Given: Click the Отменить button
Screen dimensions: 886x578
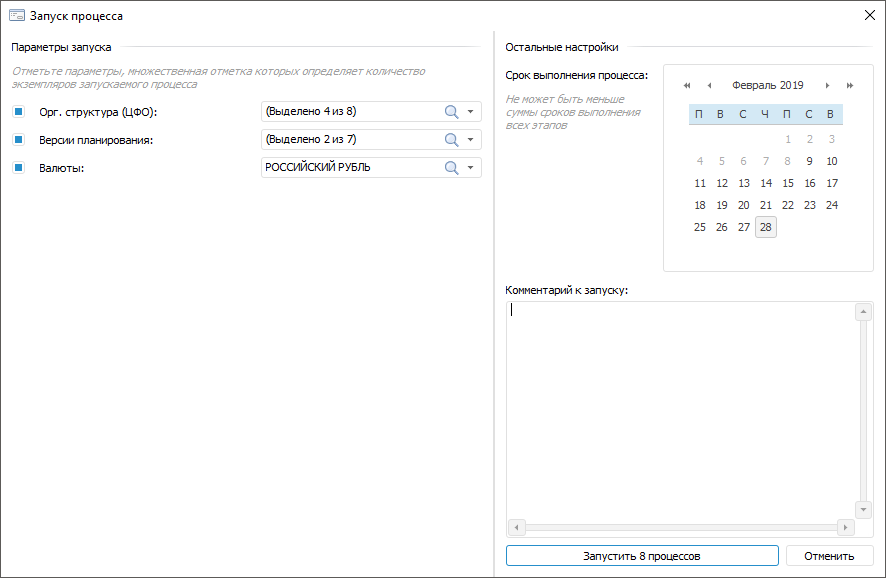Looking at the screenshot, I should point(829,556).
